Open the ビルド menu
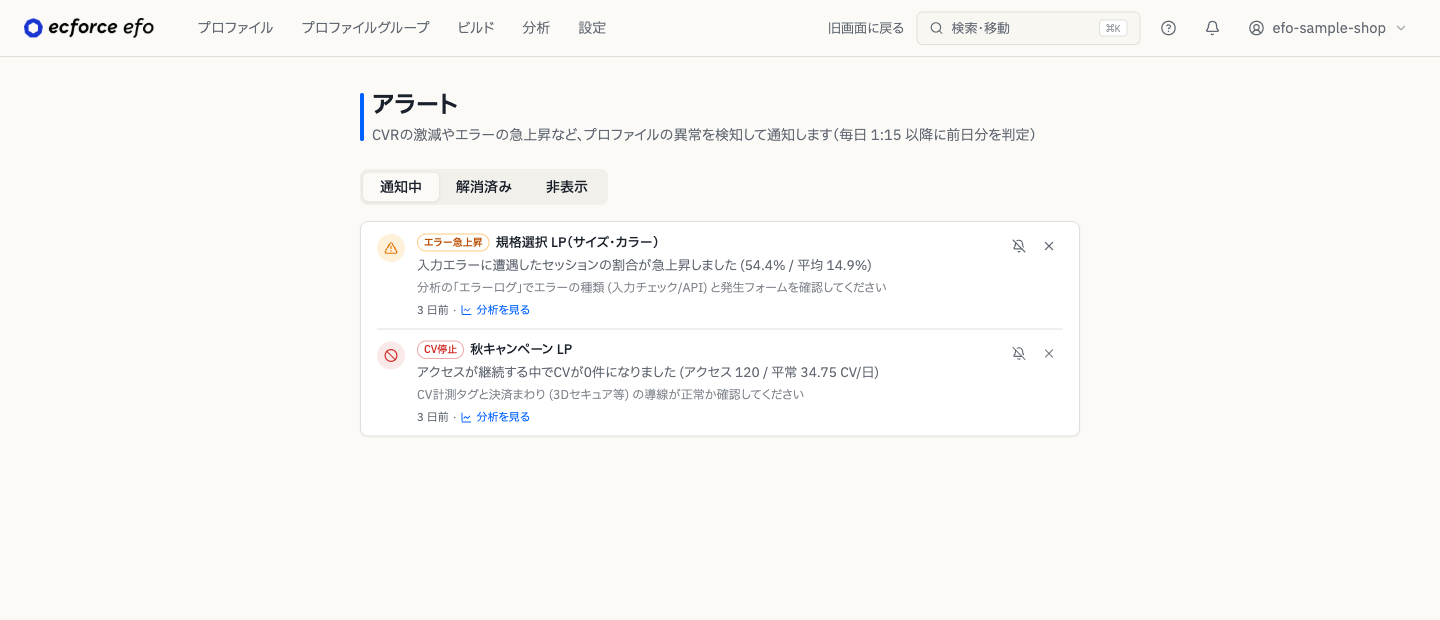This screenshot has height=620, width=1440. [476, 28]
